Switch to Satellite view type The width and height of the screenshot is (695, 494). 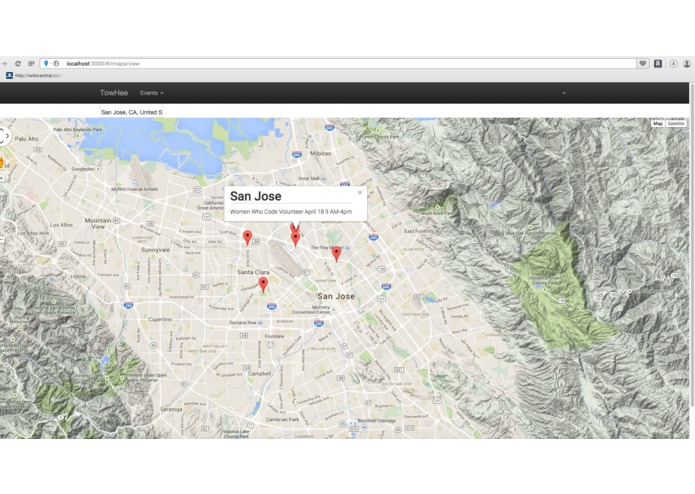click(676, 124)
